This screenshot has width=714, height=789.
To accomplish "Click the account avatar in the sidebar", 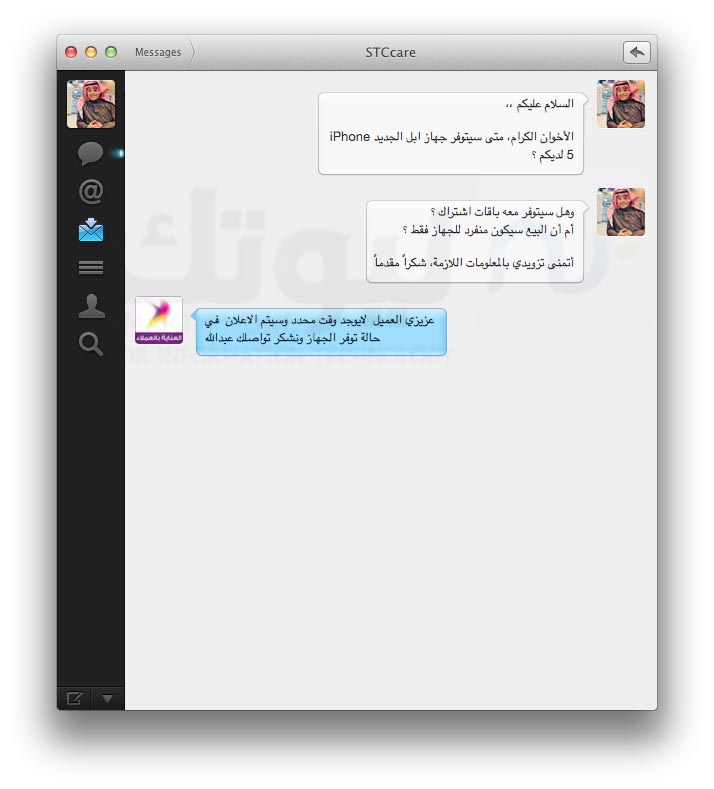I will [91, 104].
